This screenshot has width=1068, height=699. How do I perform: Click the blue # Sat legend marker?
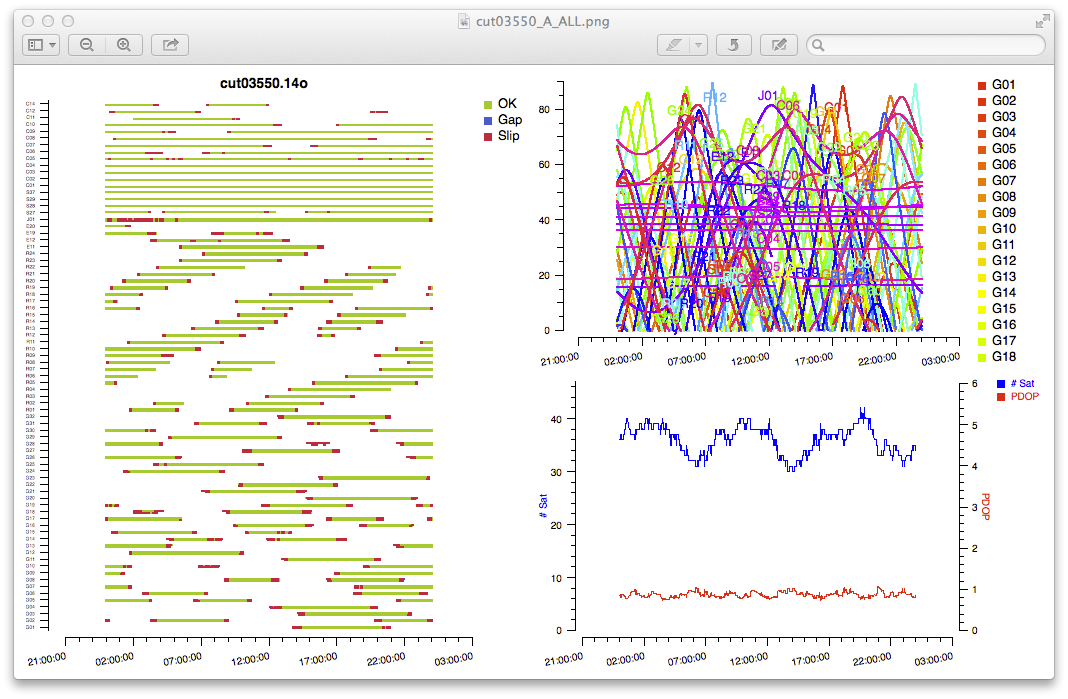tap(1001, 383)
